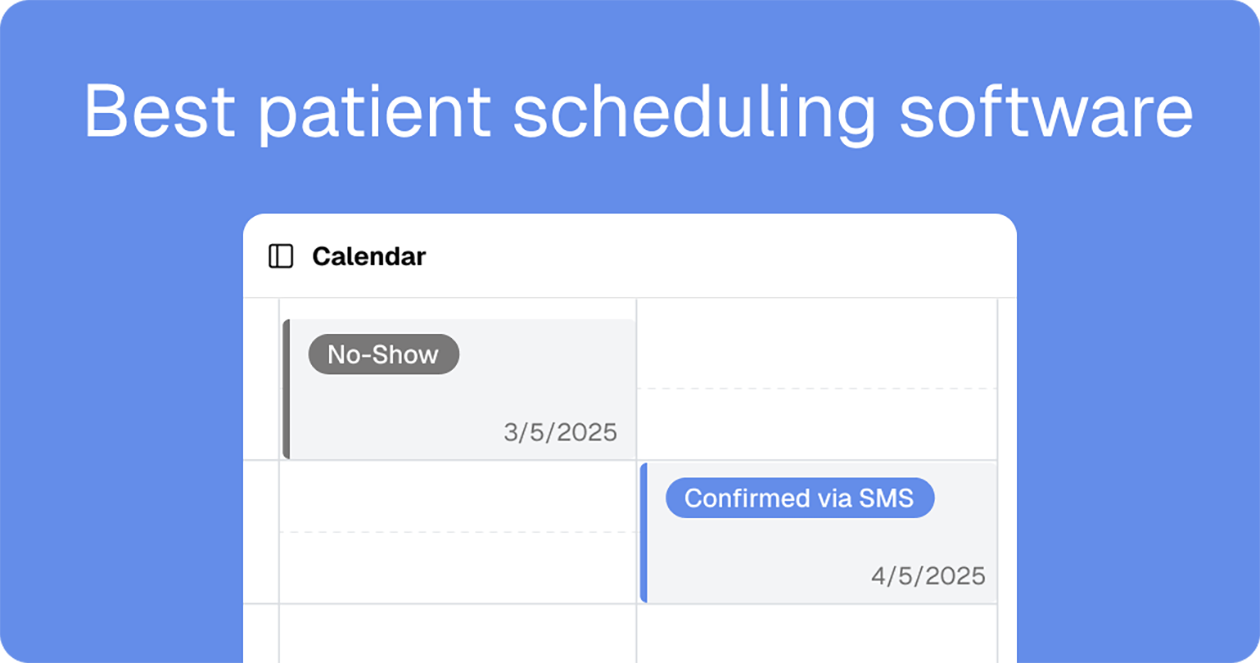Image resolution: width=1260 pixels, height=663 pixels.
Task: Click the Best patient scheduling software headline
Action: pos(638,111)
